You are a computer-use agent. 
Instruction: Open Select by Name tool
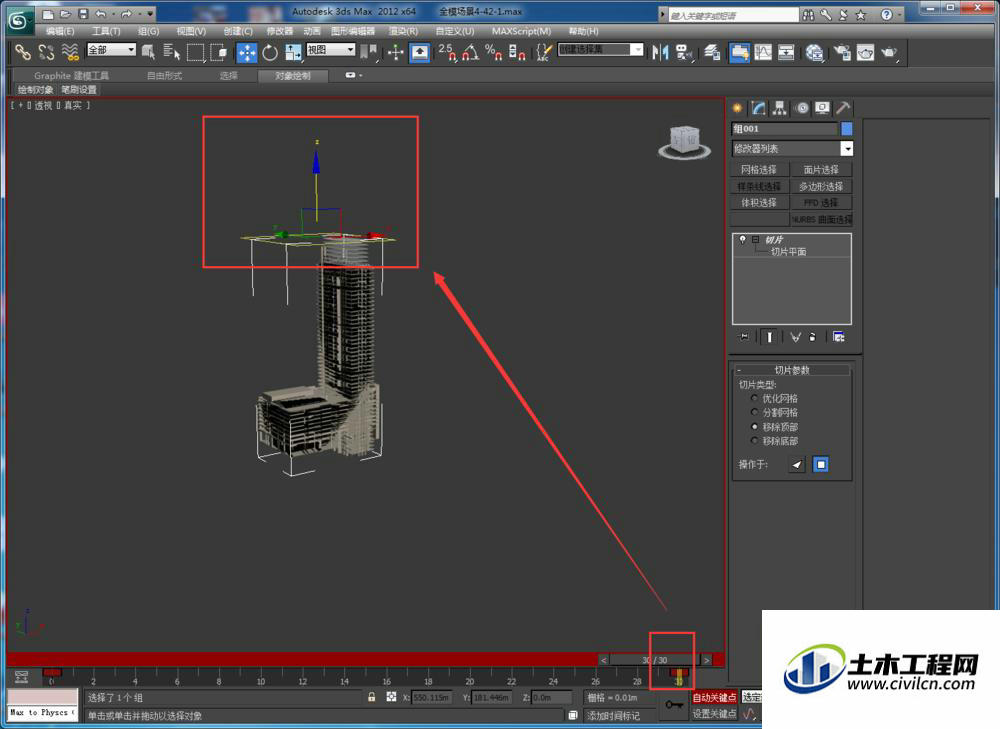[172, 52]
